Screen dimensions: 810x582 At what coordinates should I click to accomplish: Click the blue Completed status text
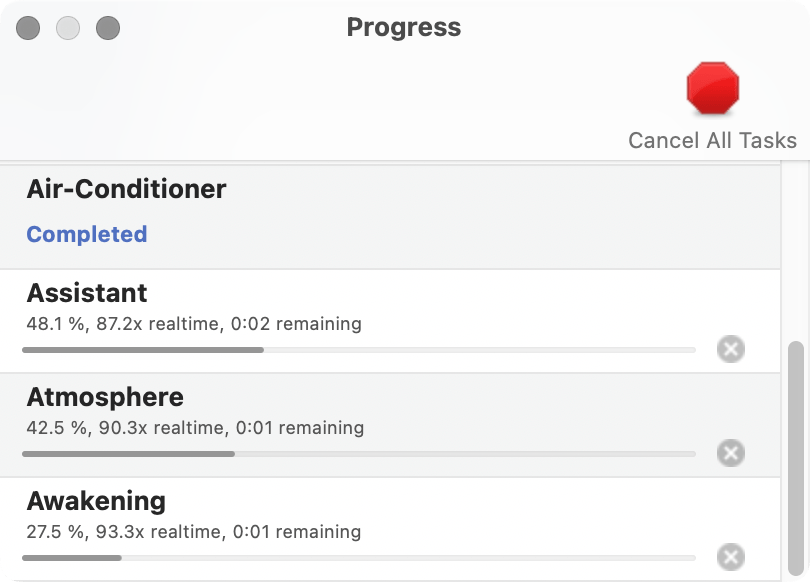[x=87, y=234]
